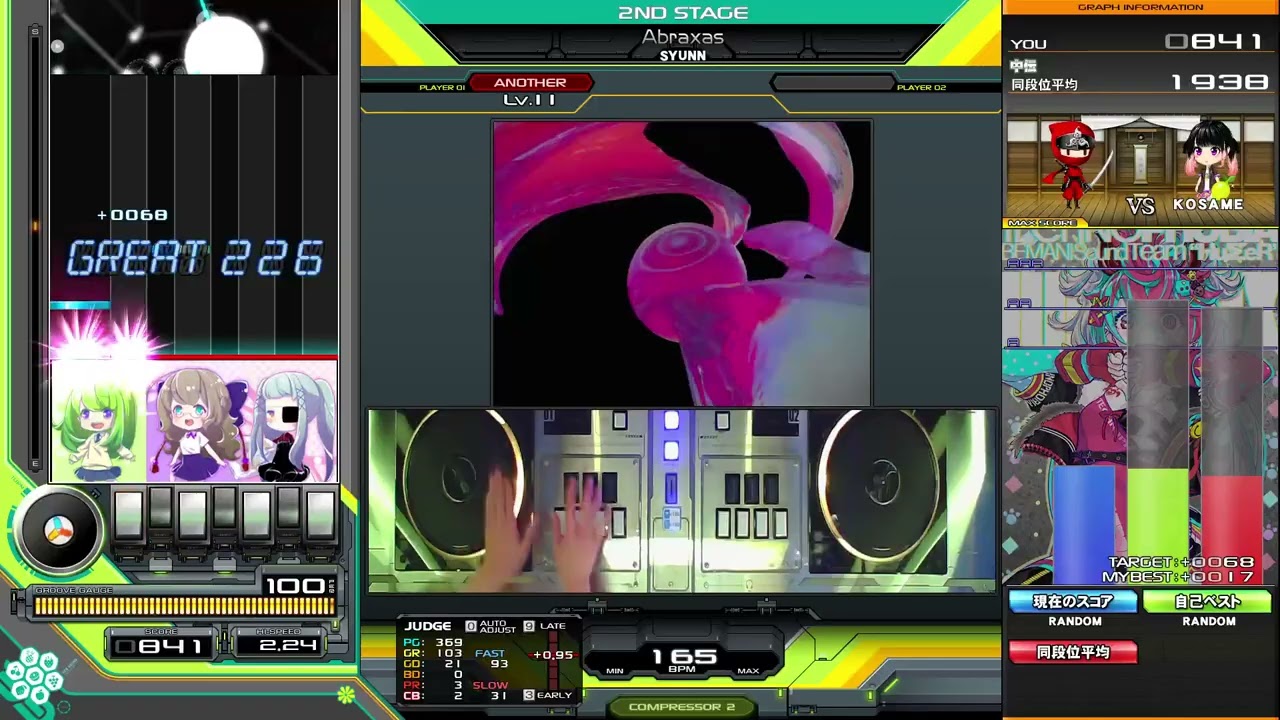Open the pink background animation video
The height and width of the screenshot is (720, 1280).
(682, 263)
